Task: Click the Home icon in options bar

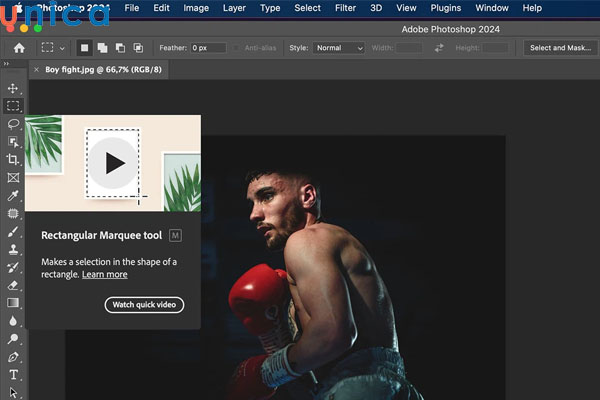Action: (19, 47)
